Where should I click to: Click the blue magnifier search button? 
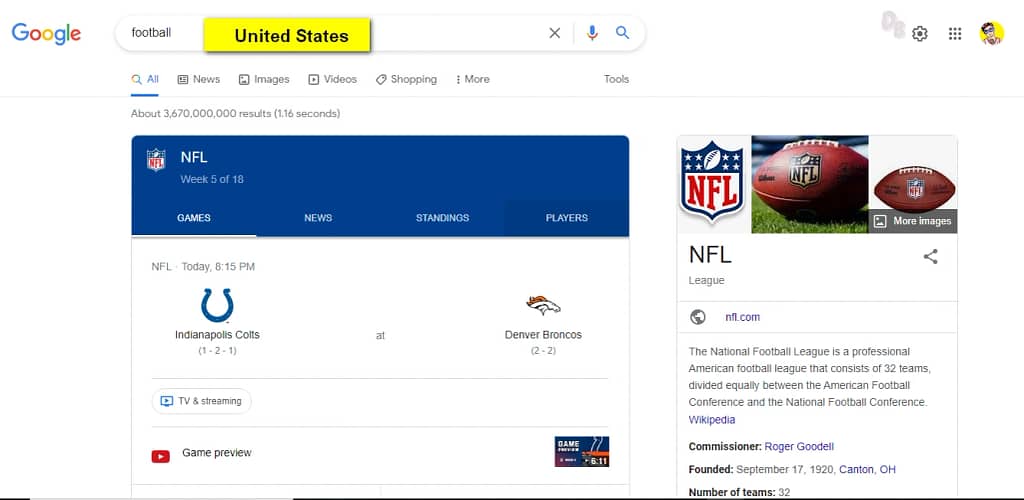point(622,33)
